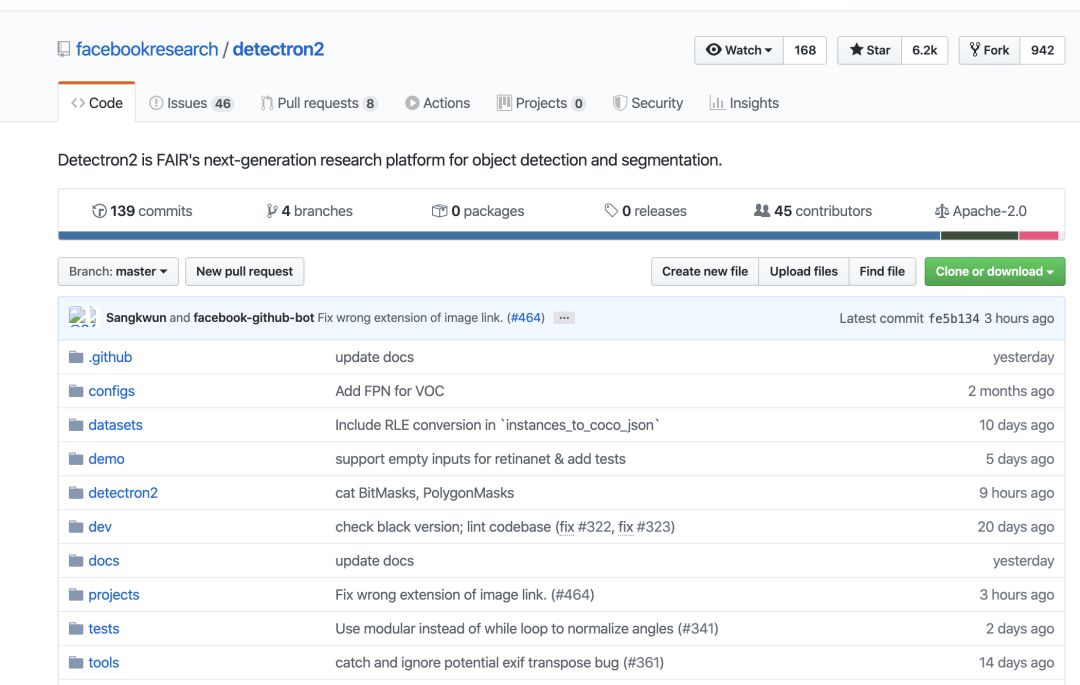Image resolution: width=1080 pixels, height=685 pixels.
Task: Click the demo folder icon
Action: [x=76, y=459]
